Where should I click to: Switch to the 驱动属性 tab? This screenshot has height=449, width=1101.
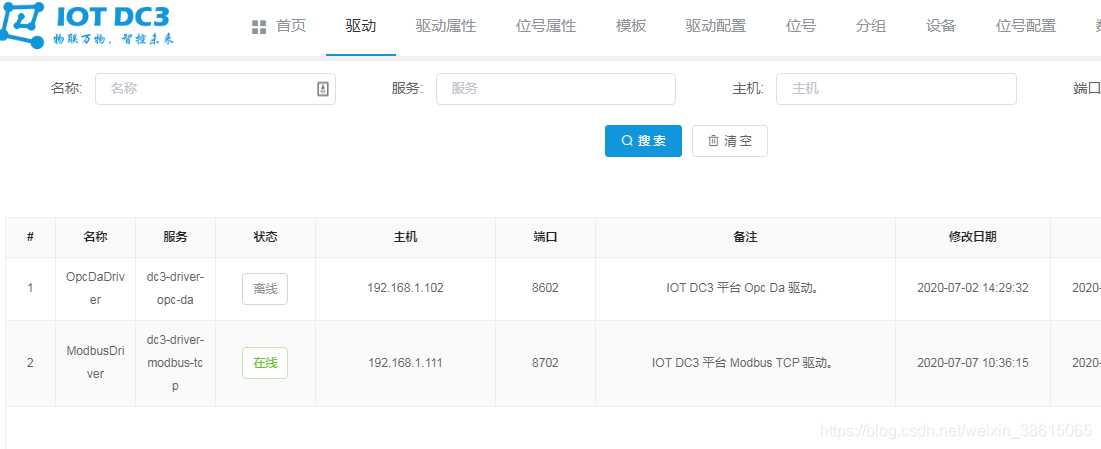pyautogui.click(x=446, y=27)
